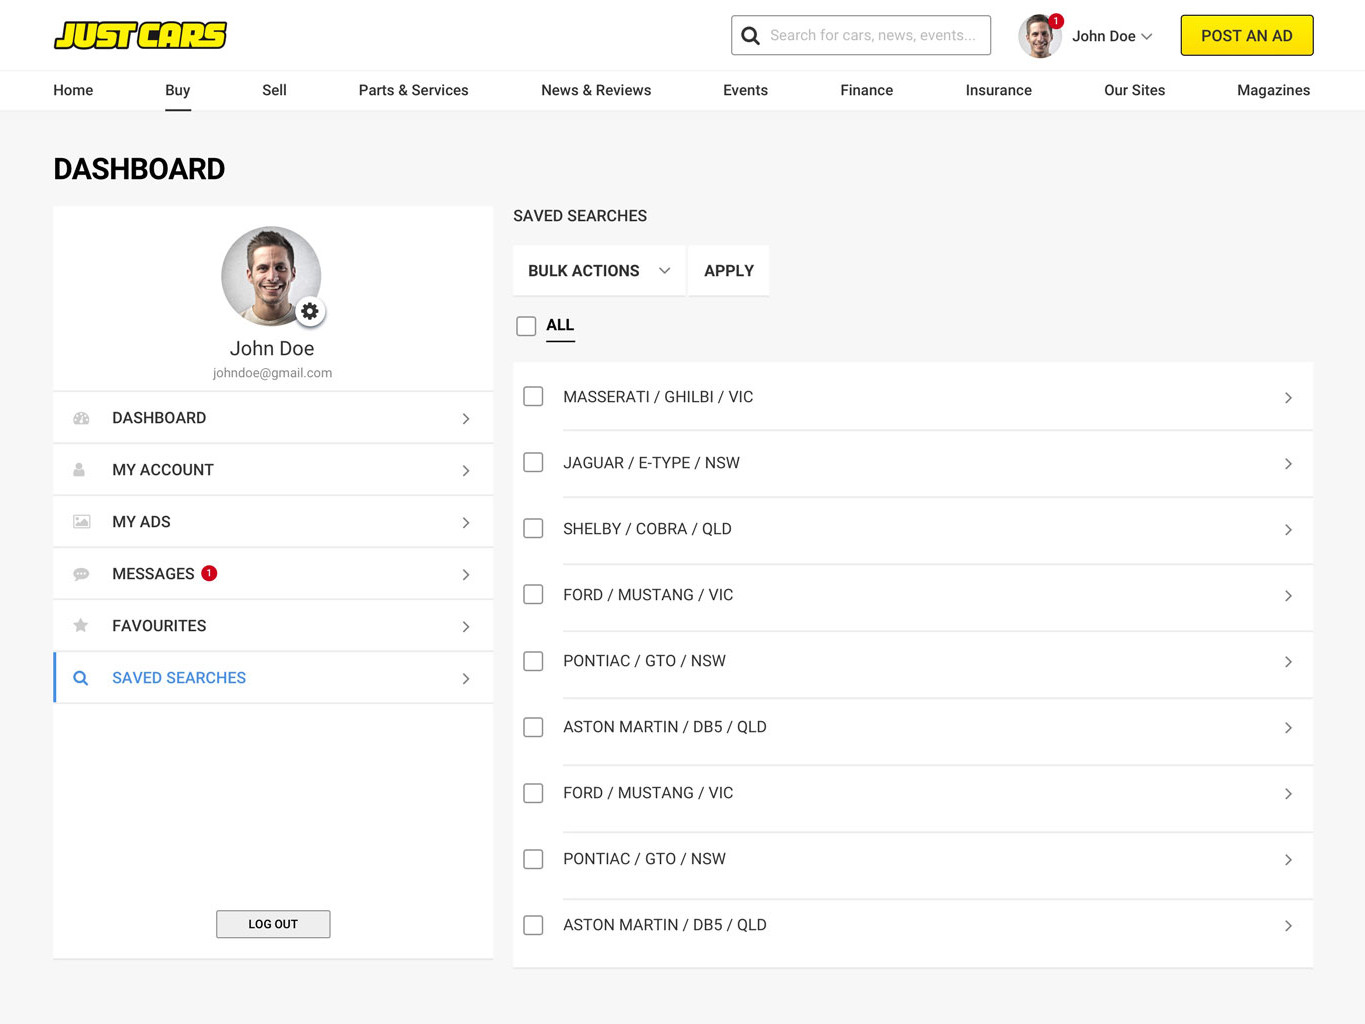The image size is (1365, 1024).
Task: Open Our Sites nav item
Action: pos(1134,90)
